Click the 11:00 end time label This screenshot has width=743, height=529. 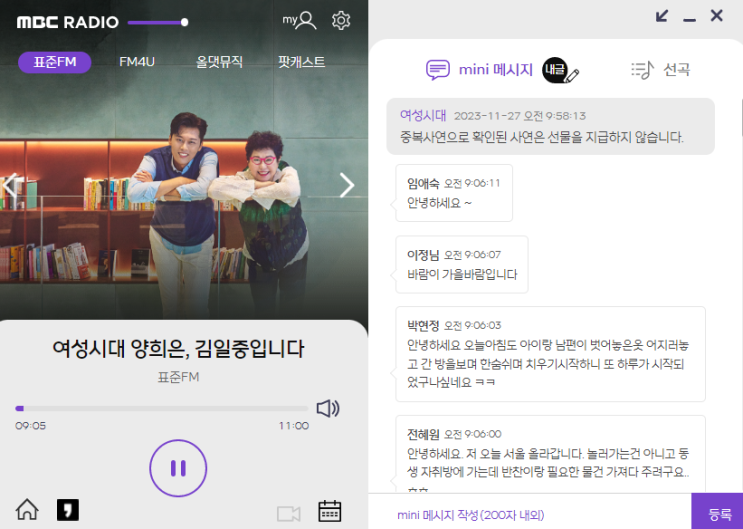click(293, 426)
